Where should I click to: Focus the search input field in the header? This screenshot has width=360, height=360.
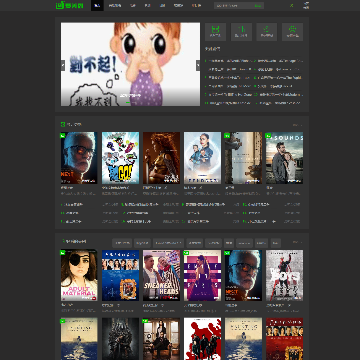pyautogui.click(x=233, y=6)
